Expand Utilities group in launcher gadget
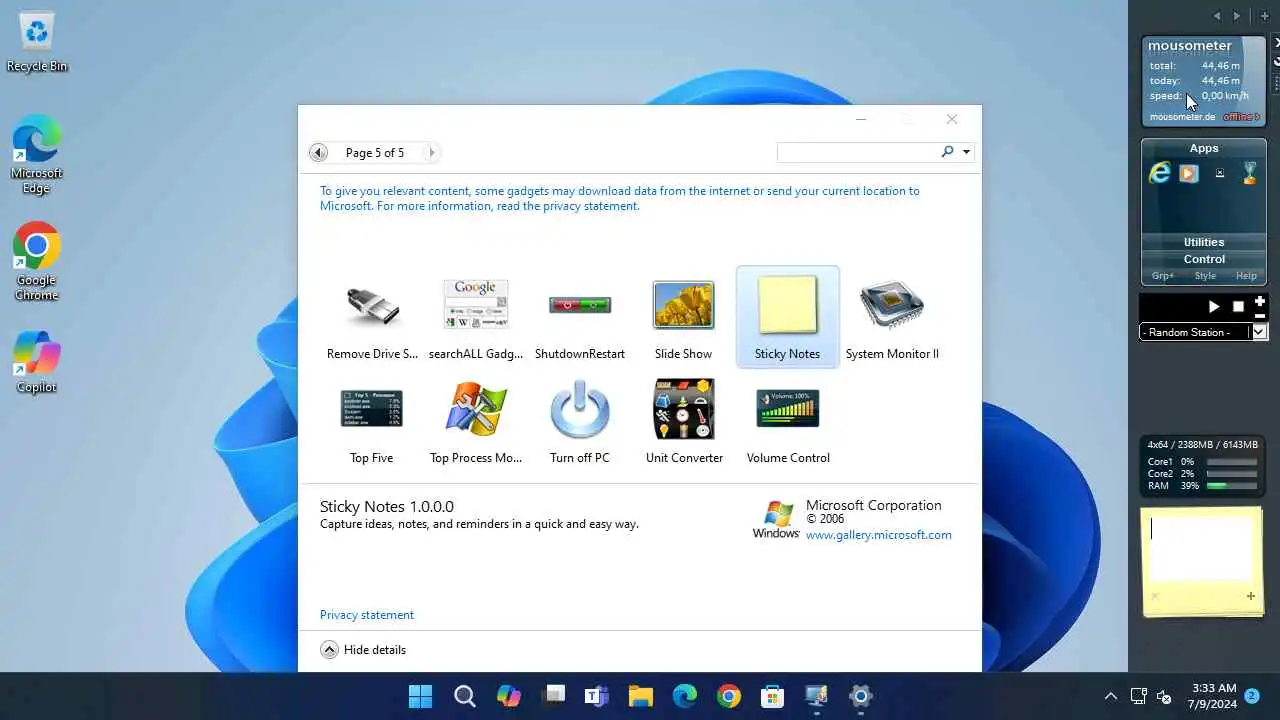Screen dimensions: 1280x720 pos(1204,242)
